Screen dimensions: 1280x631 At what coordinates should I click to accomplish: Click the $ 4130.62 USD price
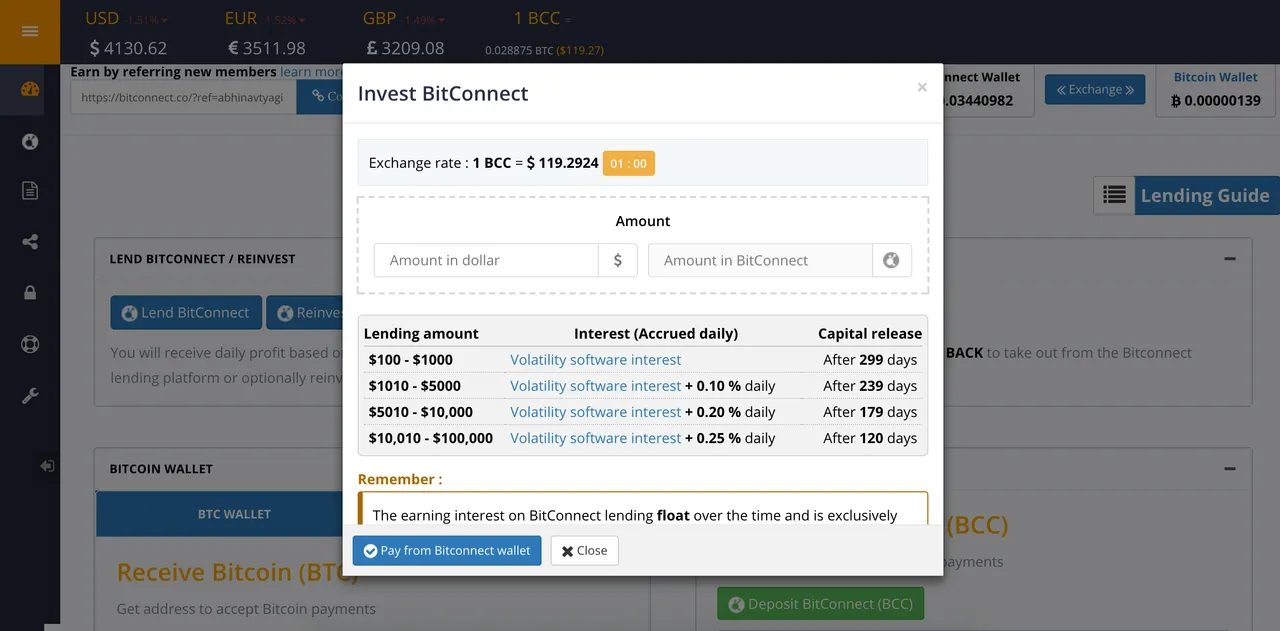coord(128,48)
